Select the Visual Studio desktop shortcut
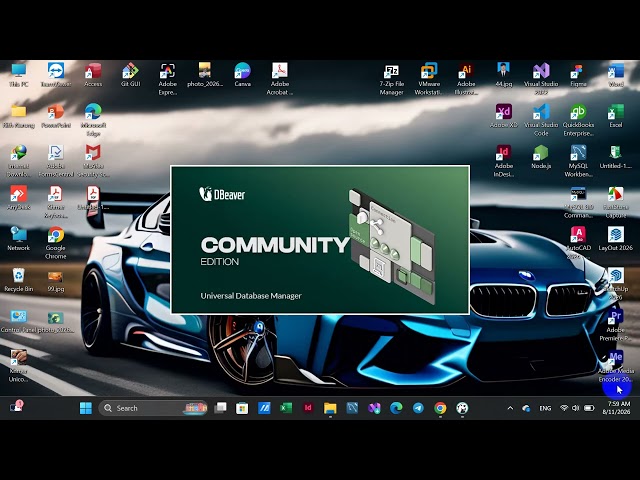This screenshot has height=480, width=640. point(541,79)
